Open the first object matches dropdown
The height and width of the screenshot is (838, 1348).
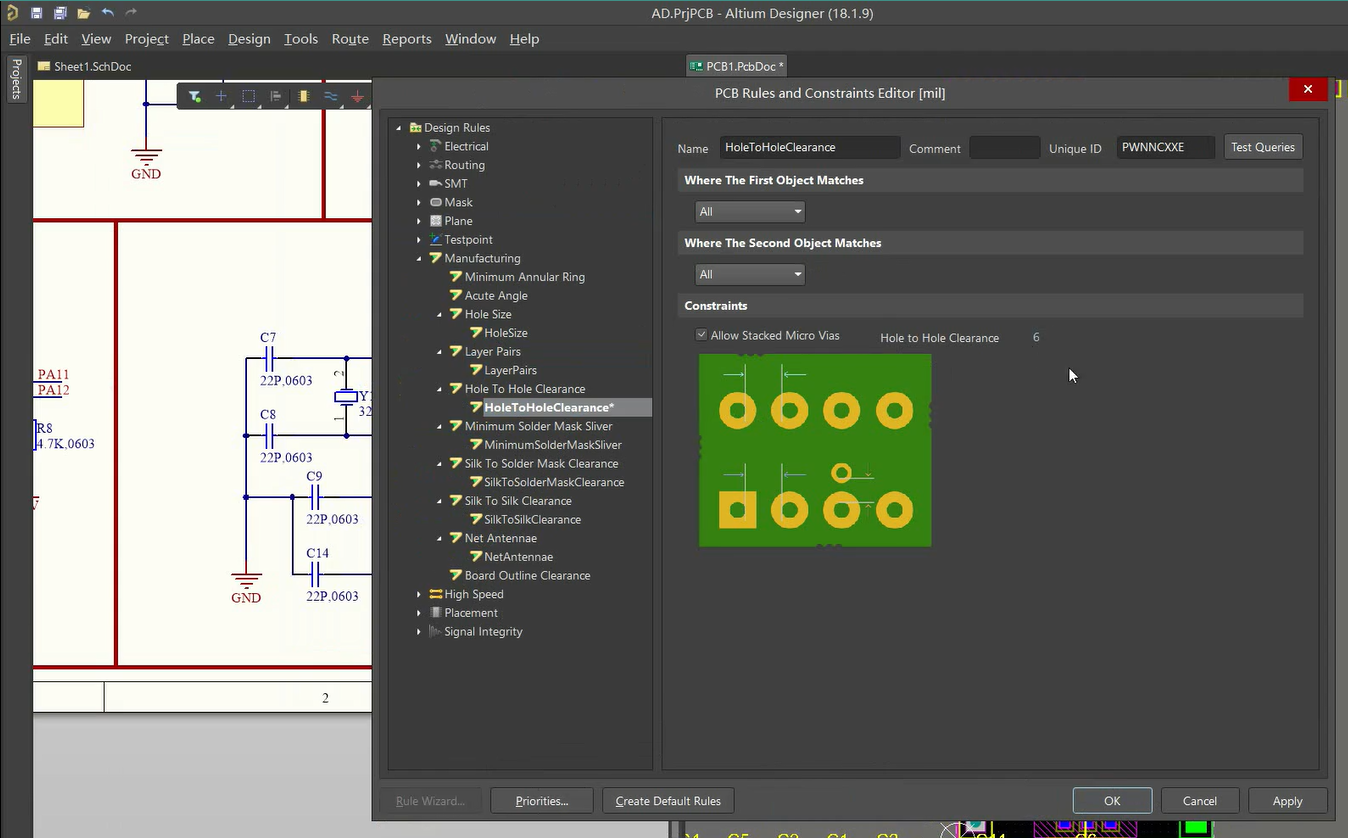[x=749, y=211]
